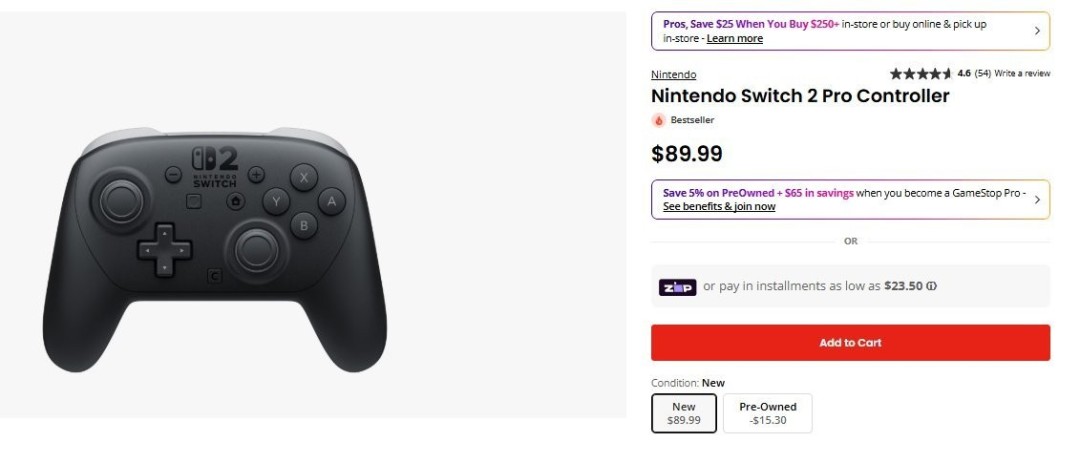Click the review count (54)
The height and width of the screenshot is (463, 1080).
point(982,73)
